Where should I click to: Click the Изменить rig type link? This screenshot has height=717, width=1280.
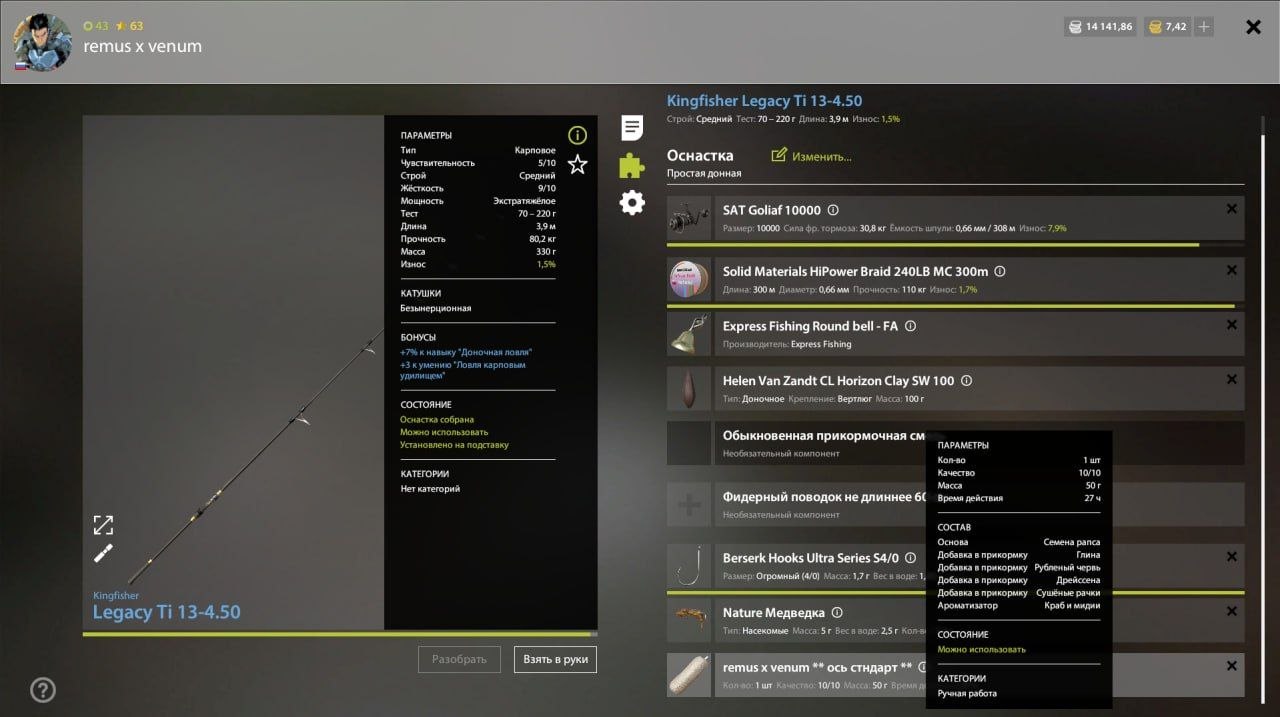[811, 157]
